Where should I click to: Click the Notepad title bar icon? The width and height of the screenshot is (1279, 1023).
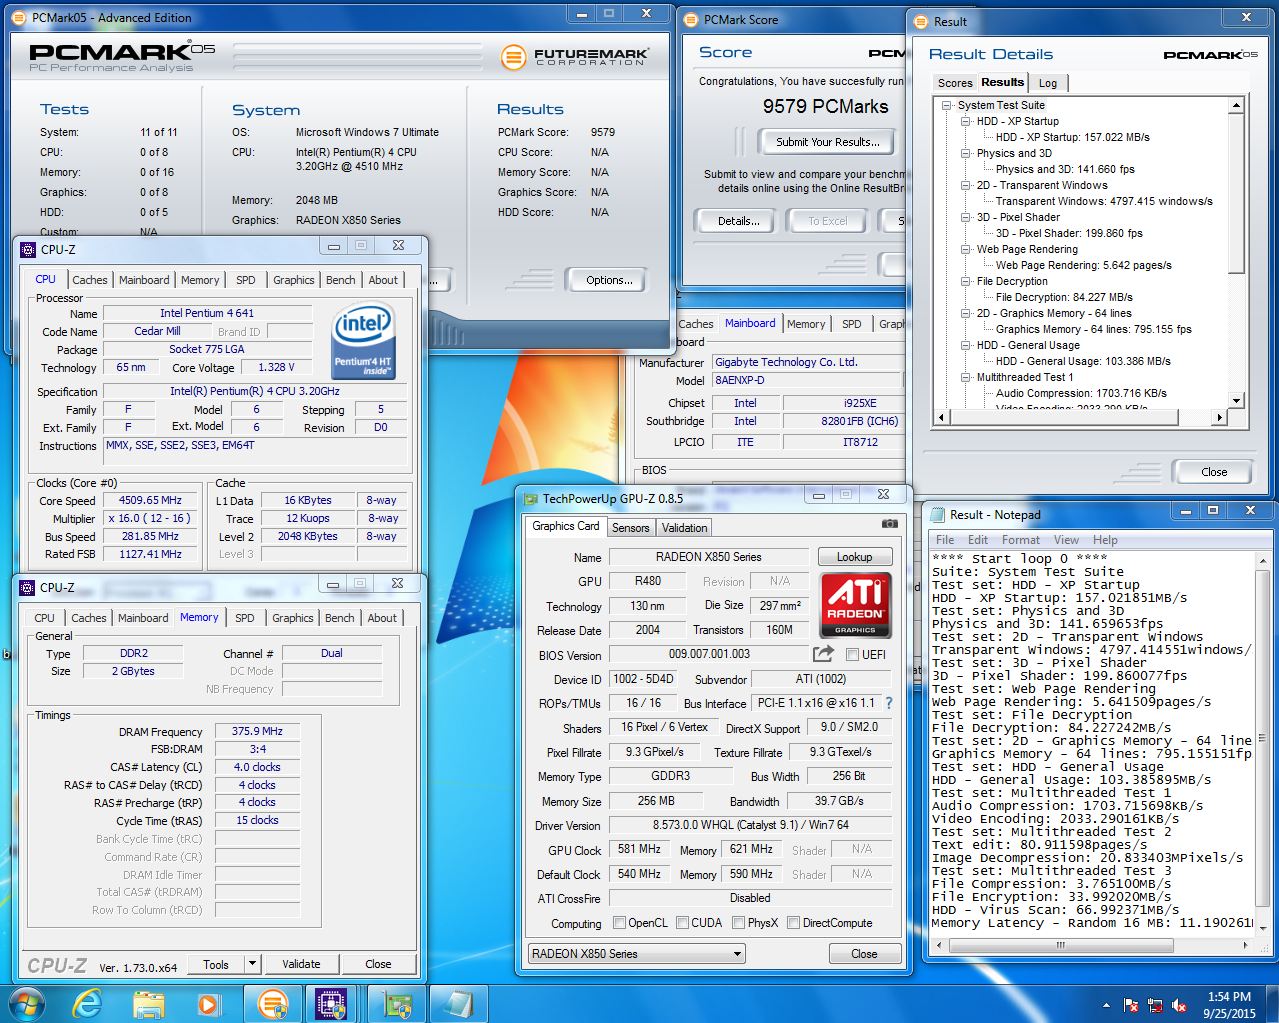pyautogui.click(x=937, y=514)
